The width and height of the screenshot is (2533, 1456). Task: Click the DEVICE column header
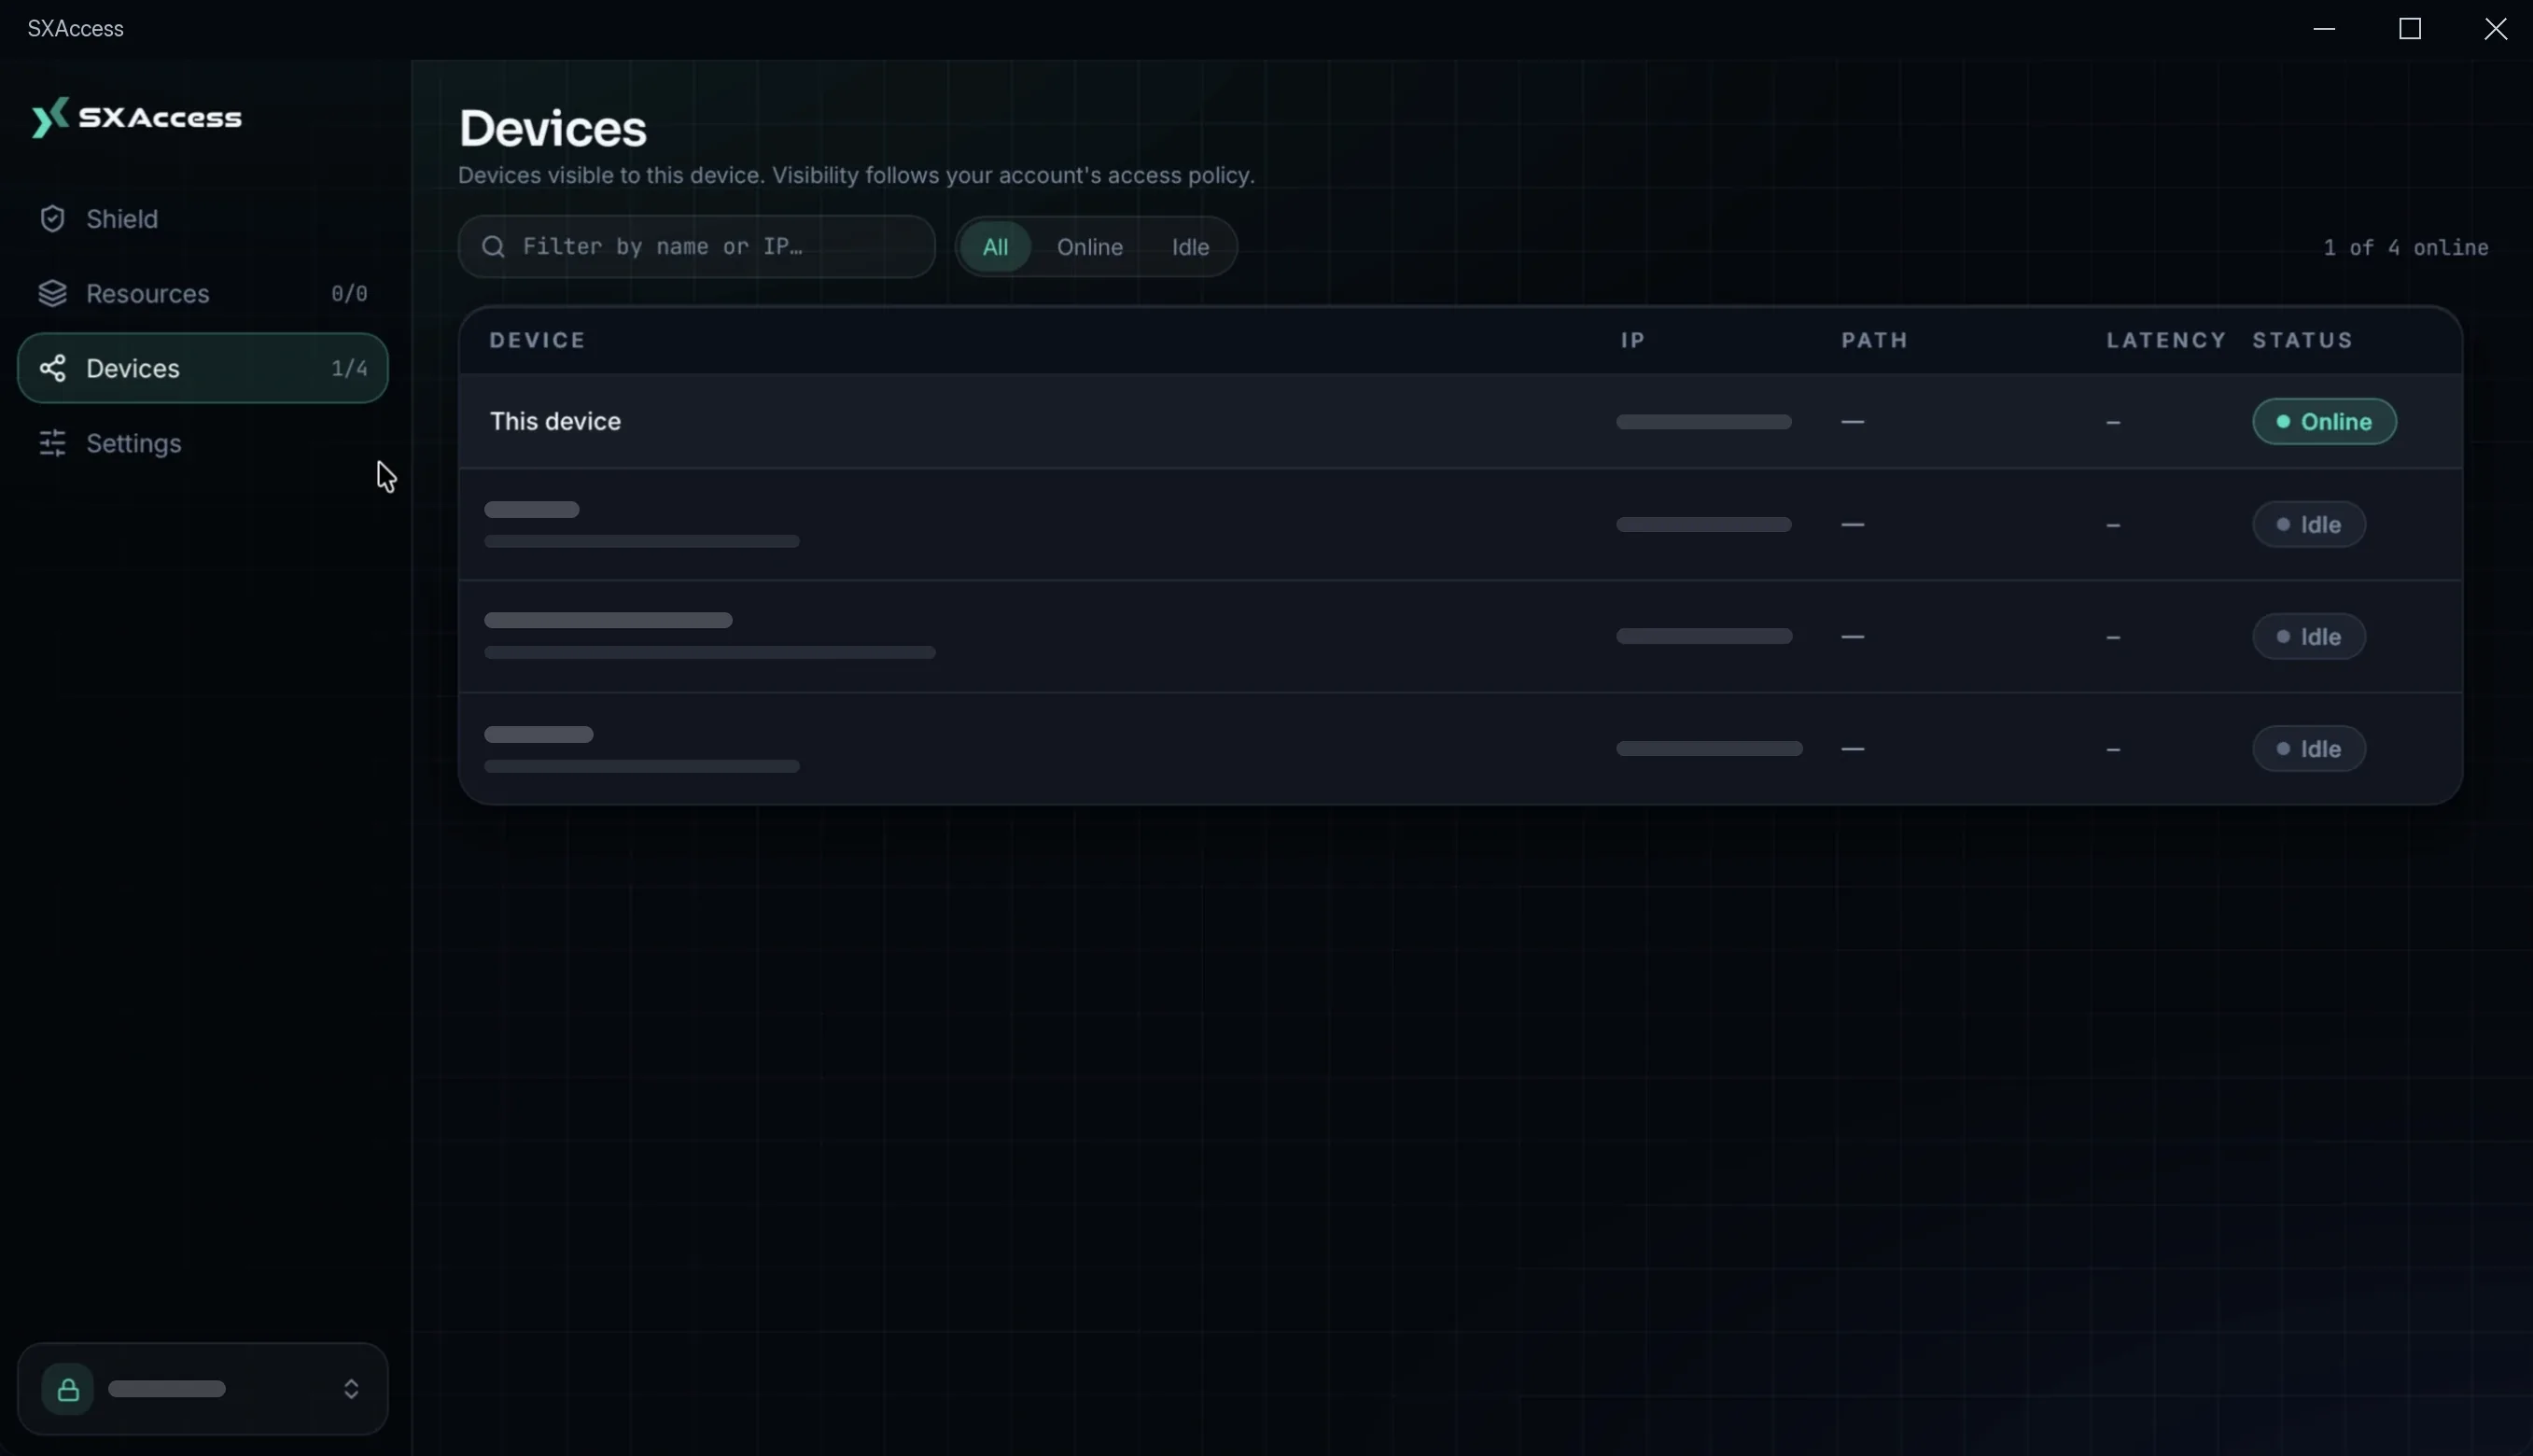[537, 341]
